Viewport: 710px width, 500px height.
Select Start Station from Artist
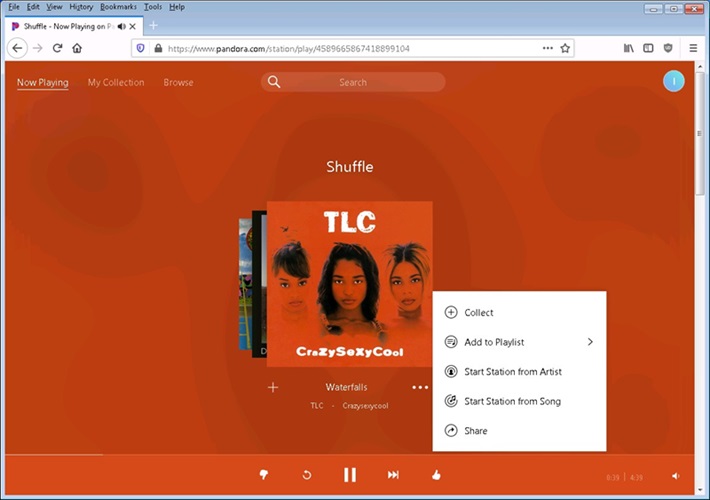pyautogui.click(x=519, y=371)
